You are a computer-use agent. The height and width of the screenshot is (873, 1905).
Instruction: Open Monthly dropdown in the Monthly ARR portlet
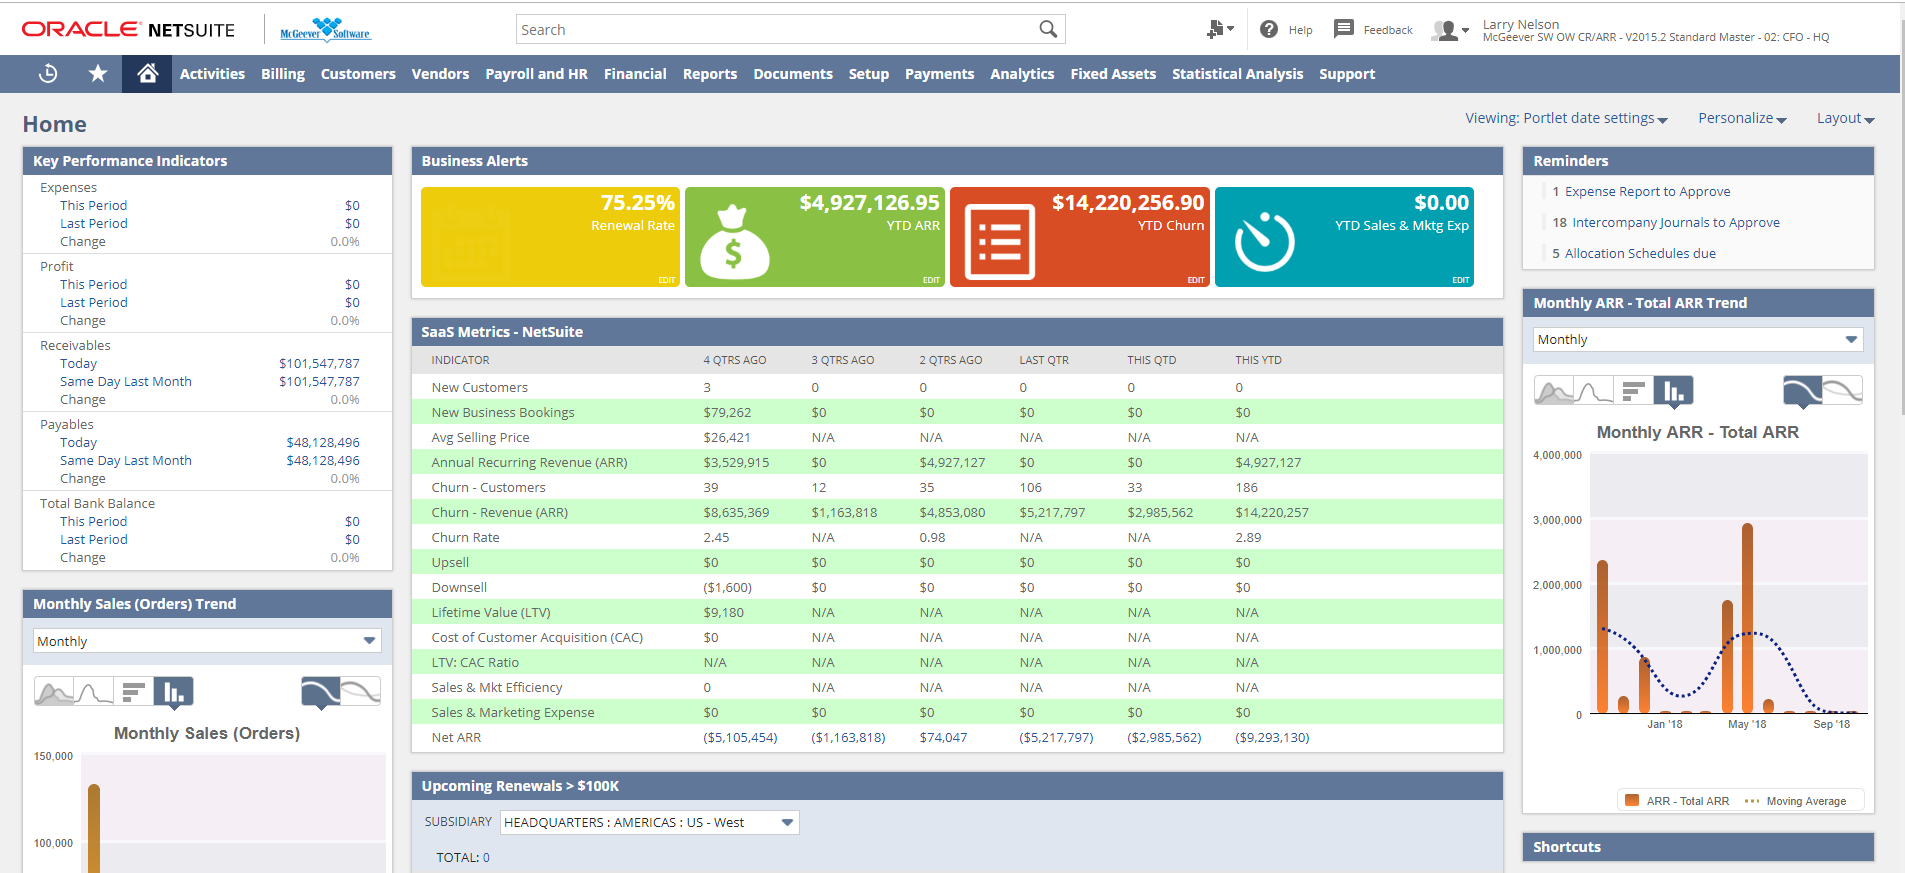tap(1697, 340)
